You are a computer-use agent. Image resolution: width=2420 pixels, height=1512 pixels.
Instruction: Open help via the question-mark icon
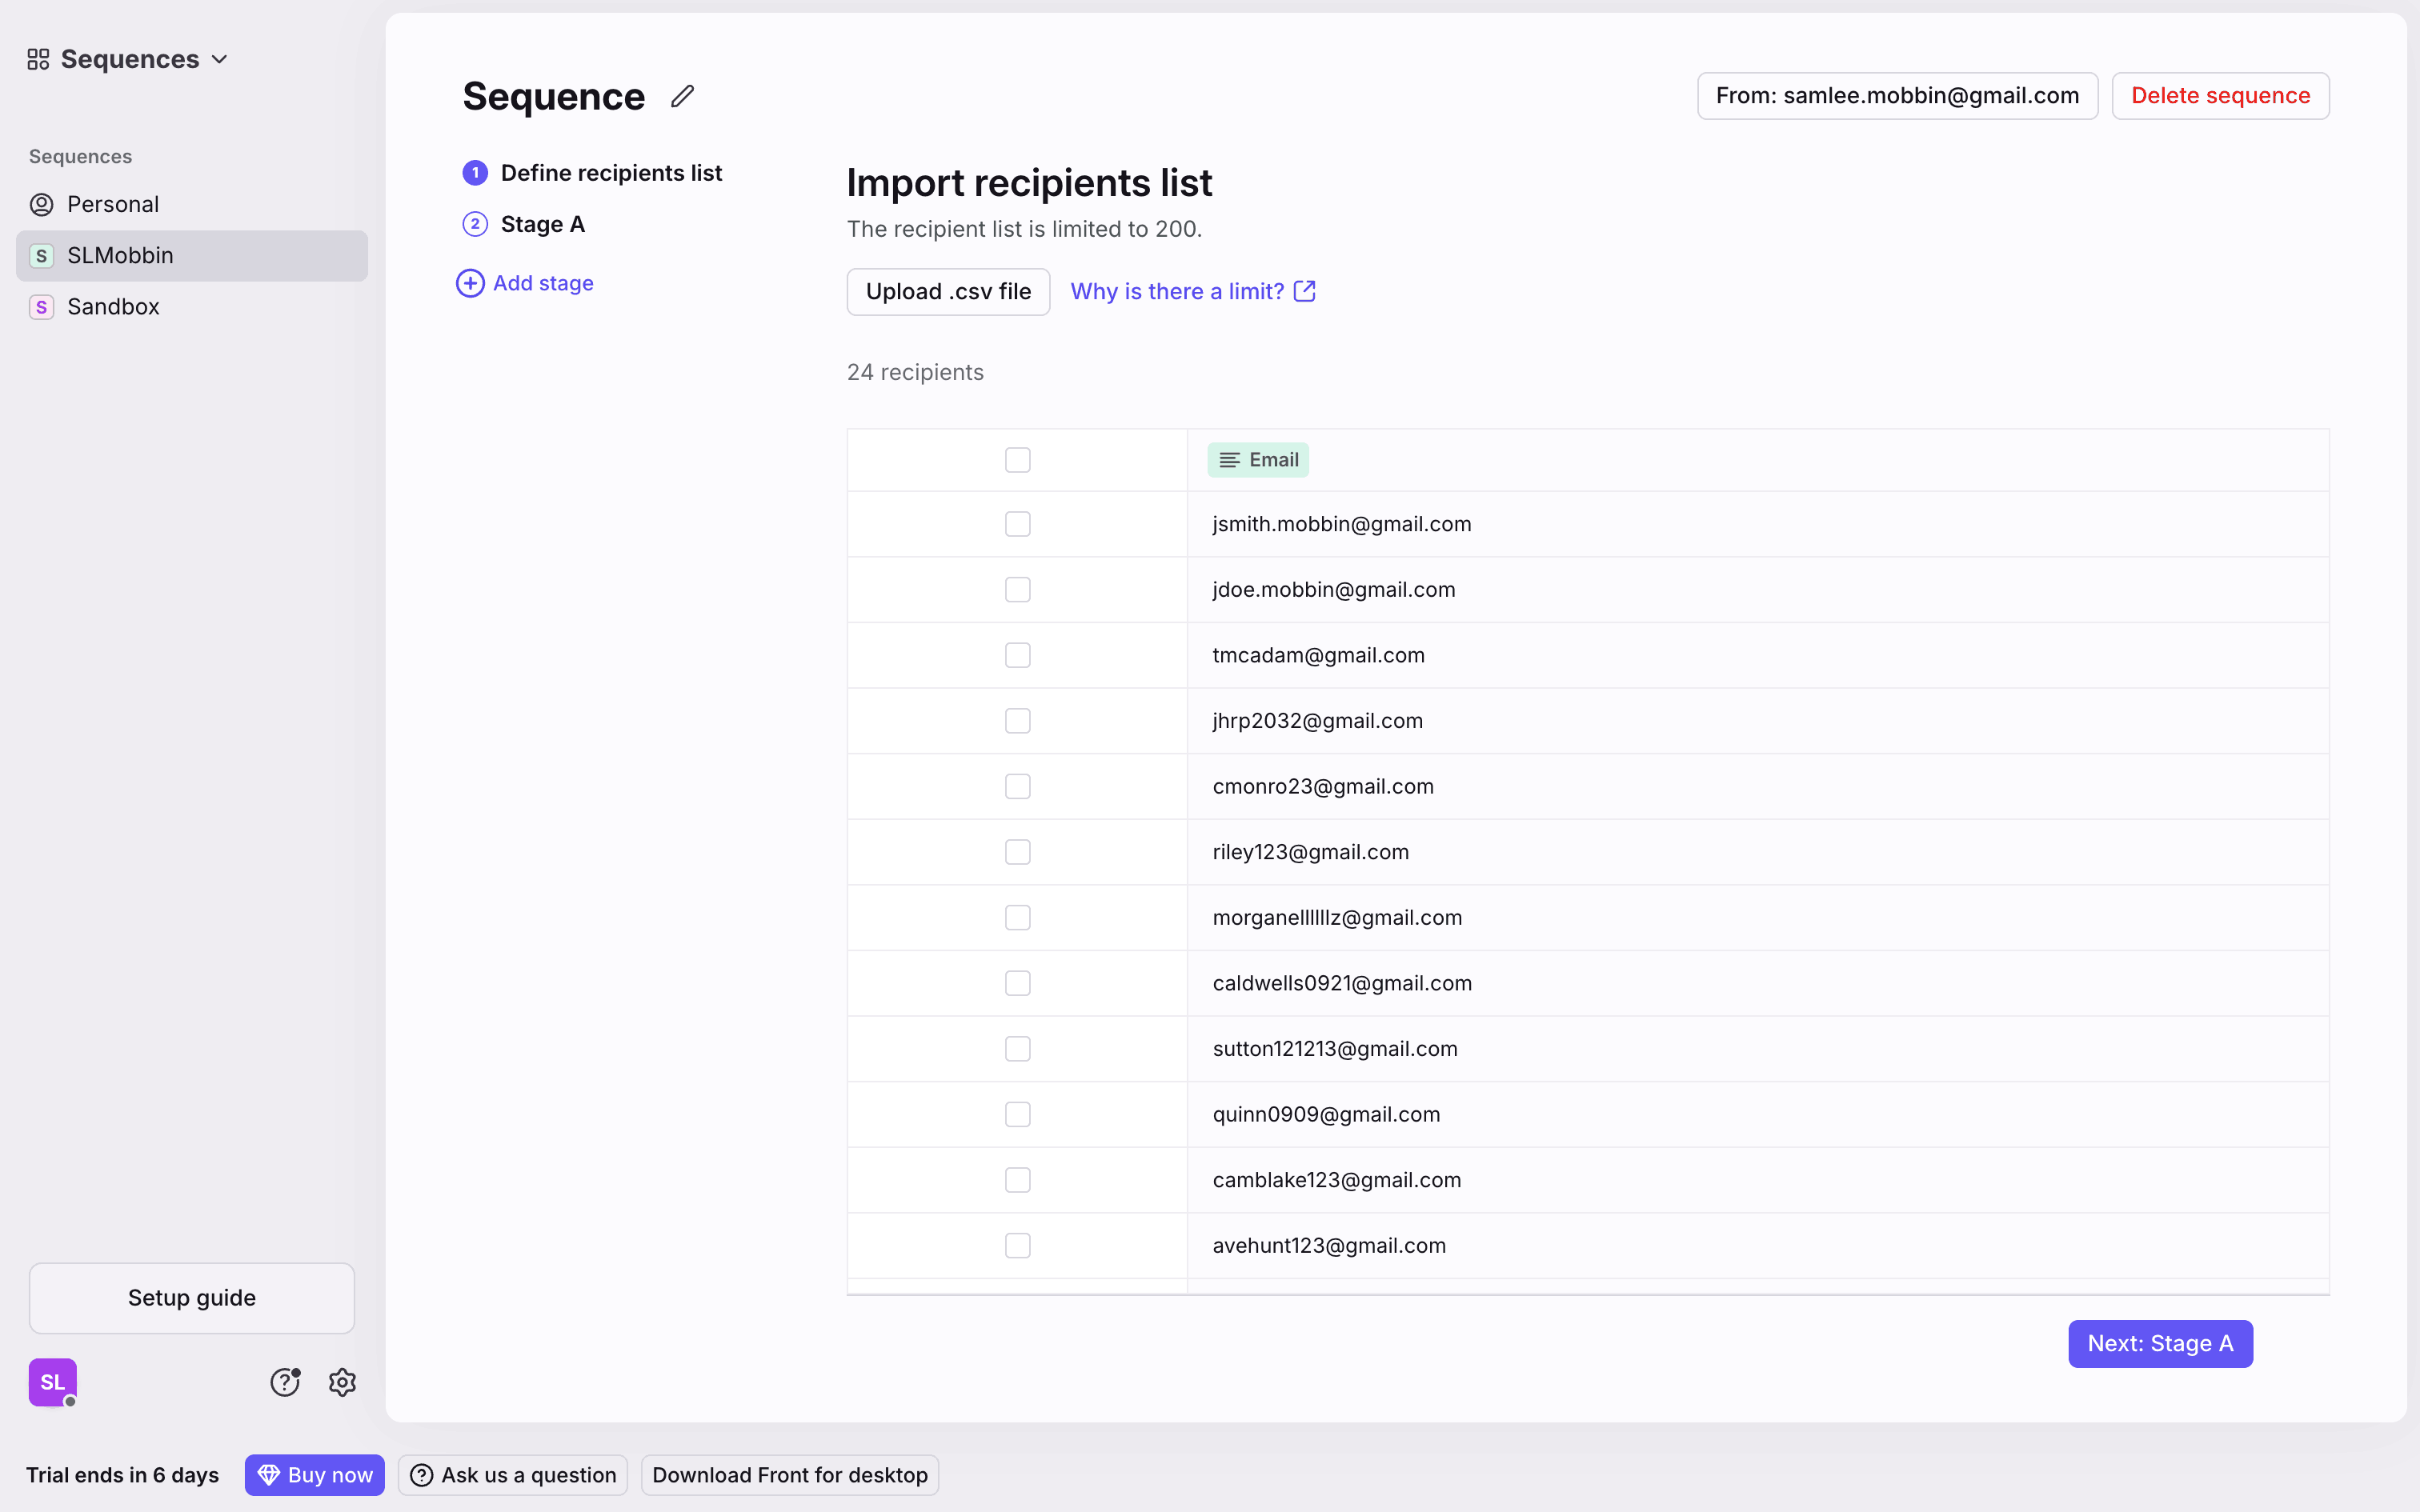pos(285,1382)
